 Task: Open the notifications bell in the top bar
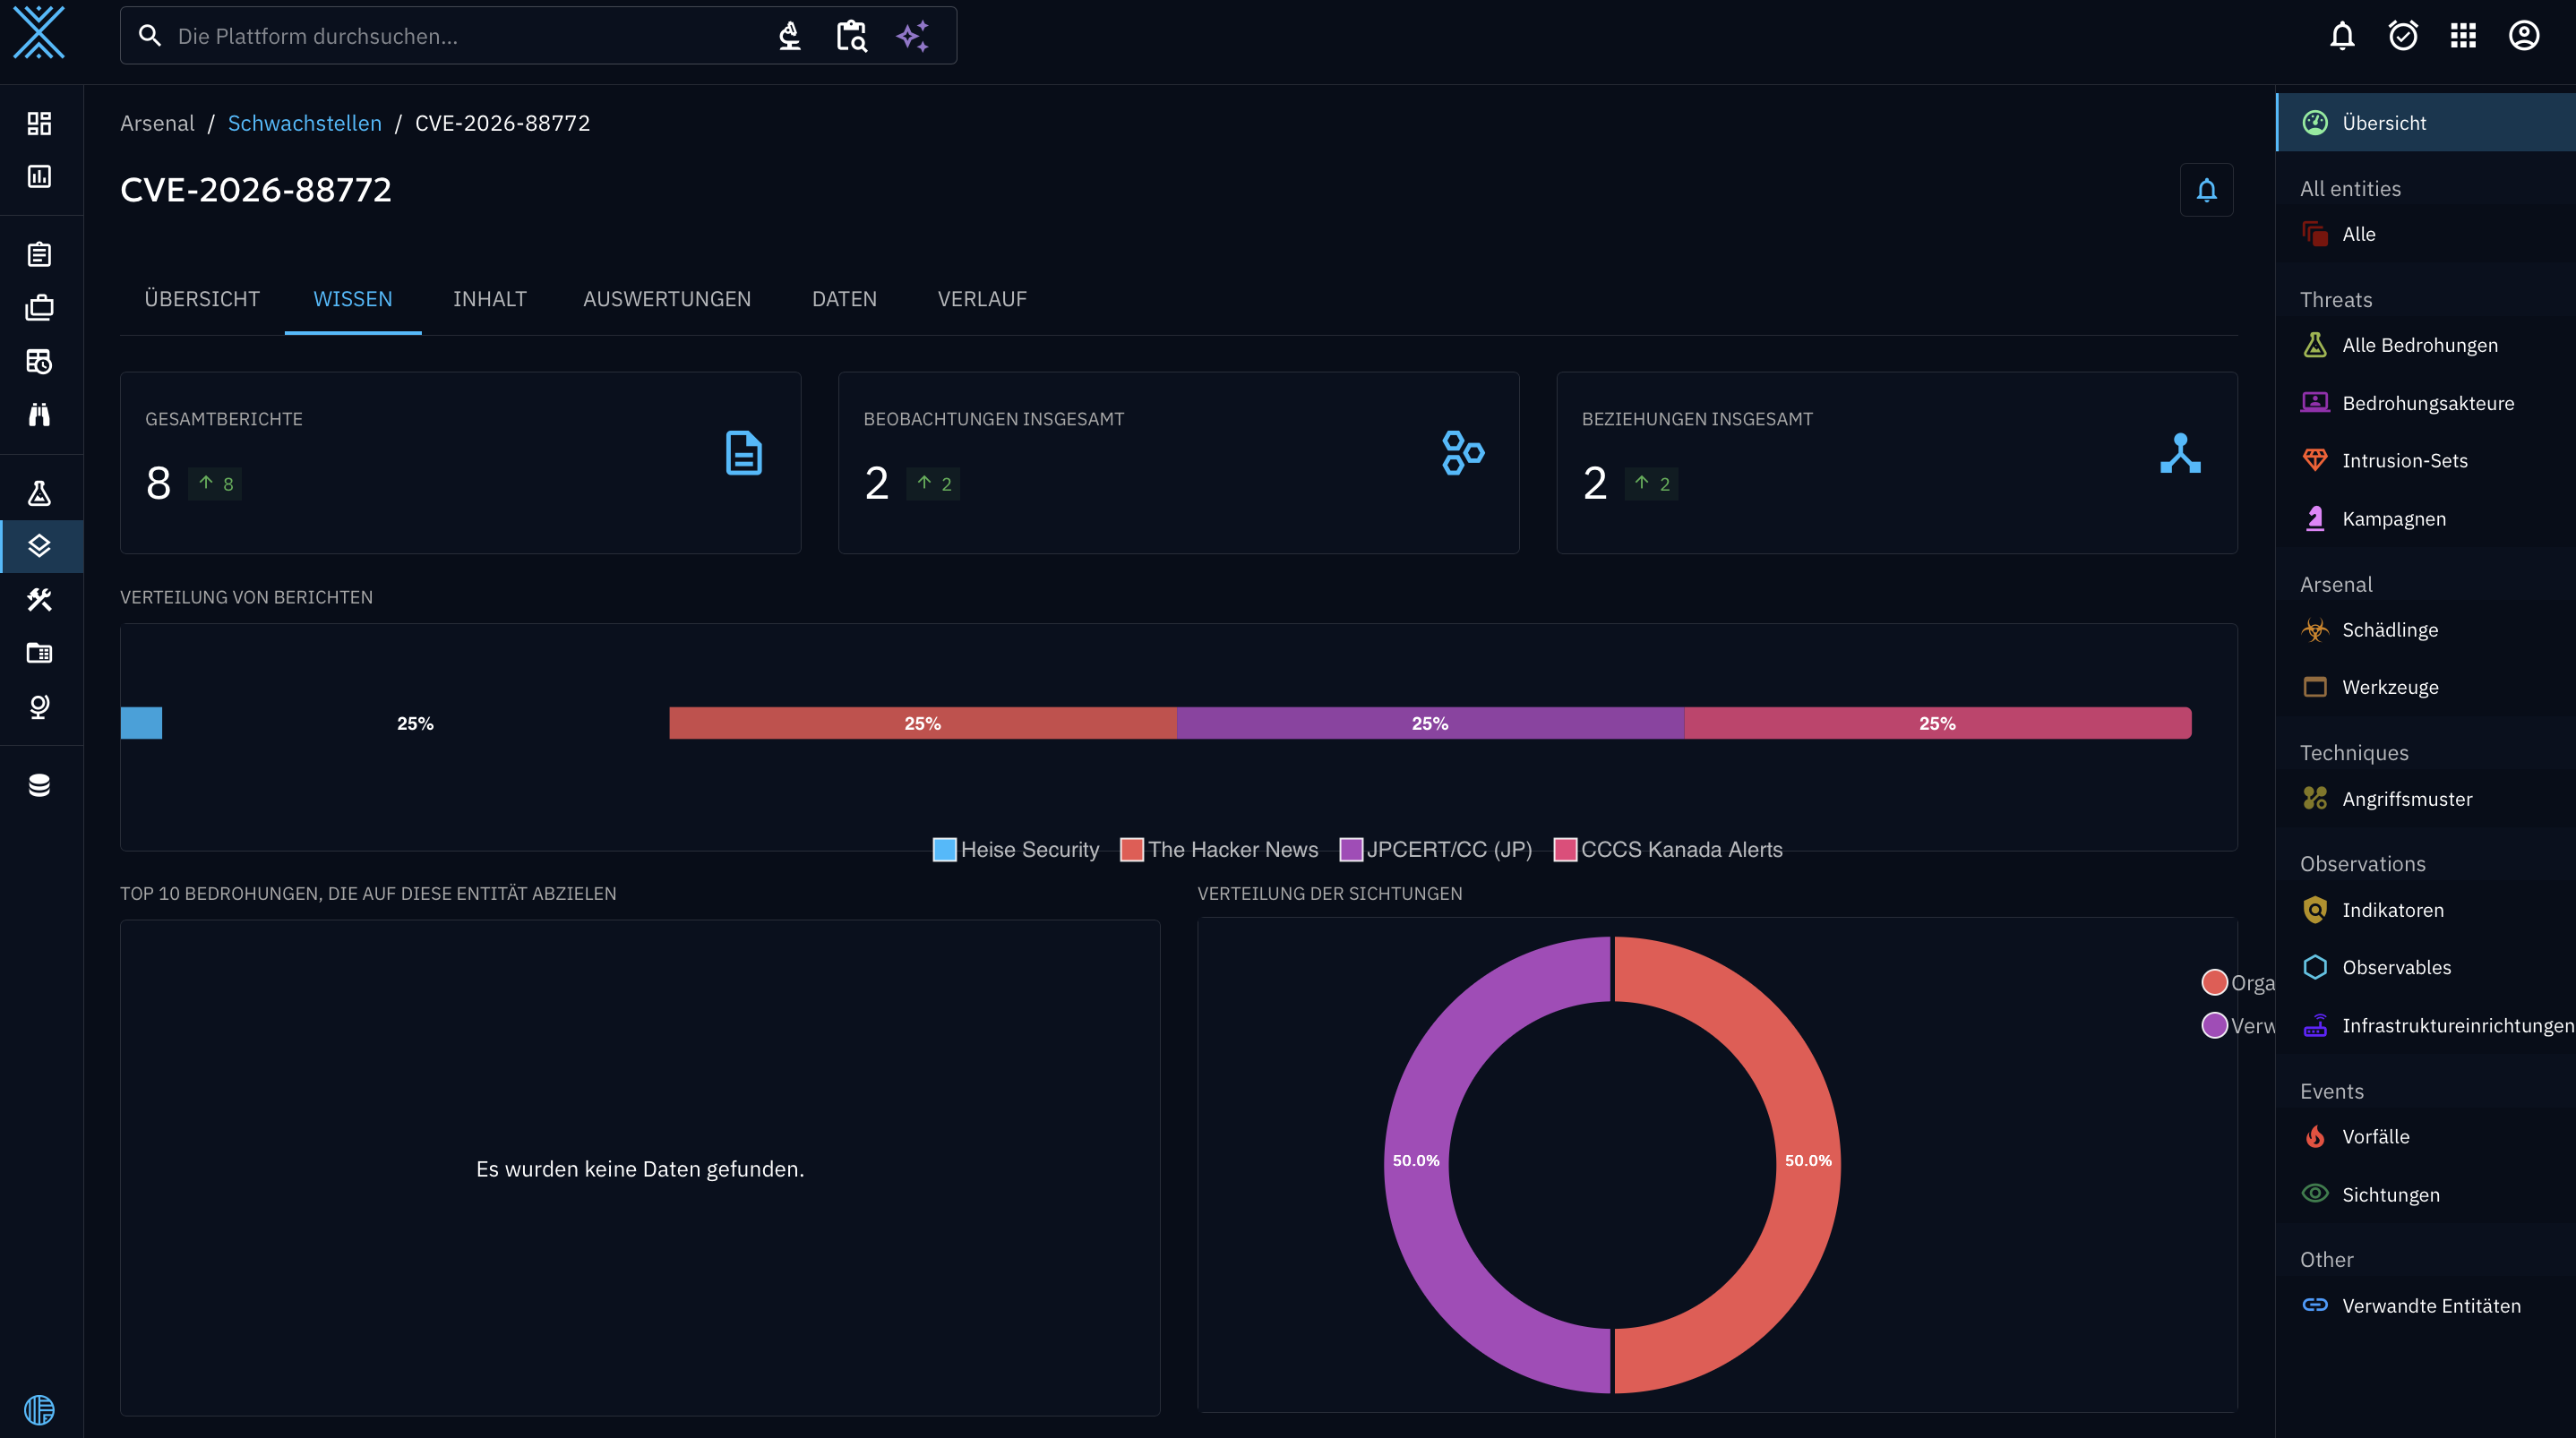coord(2342,36)
